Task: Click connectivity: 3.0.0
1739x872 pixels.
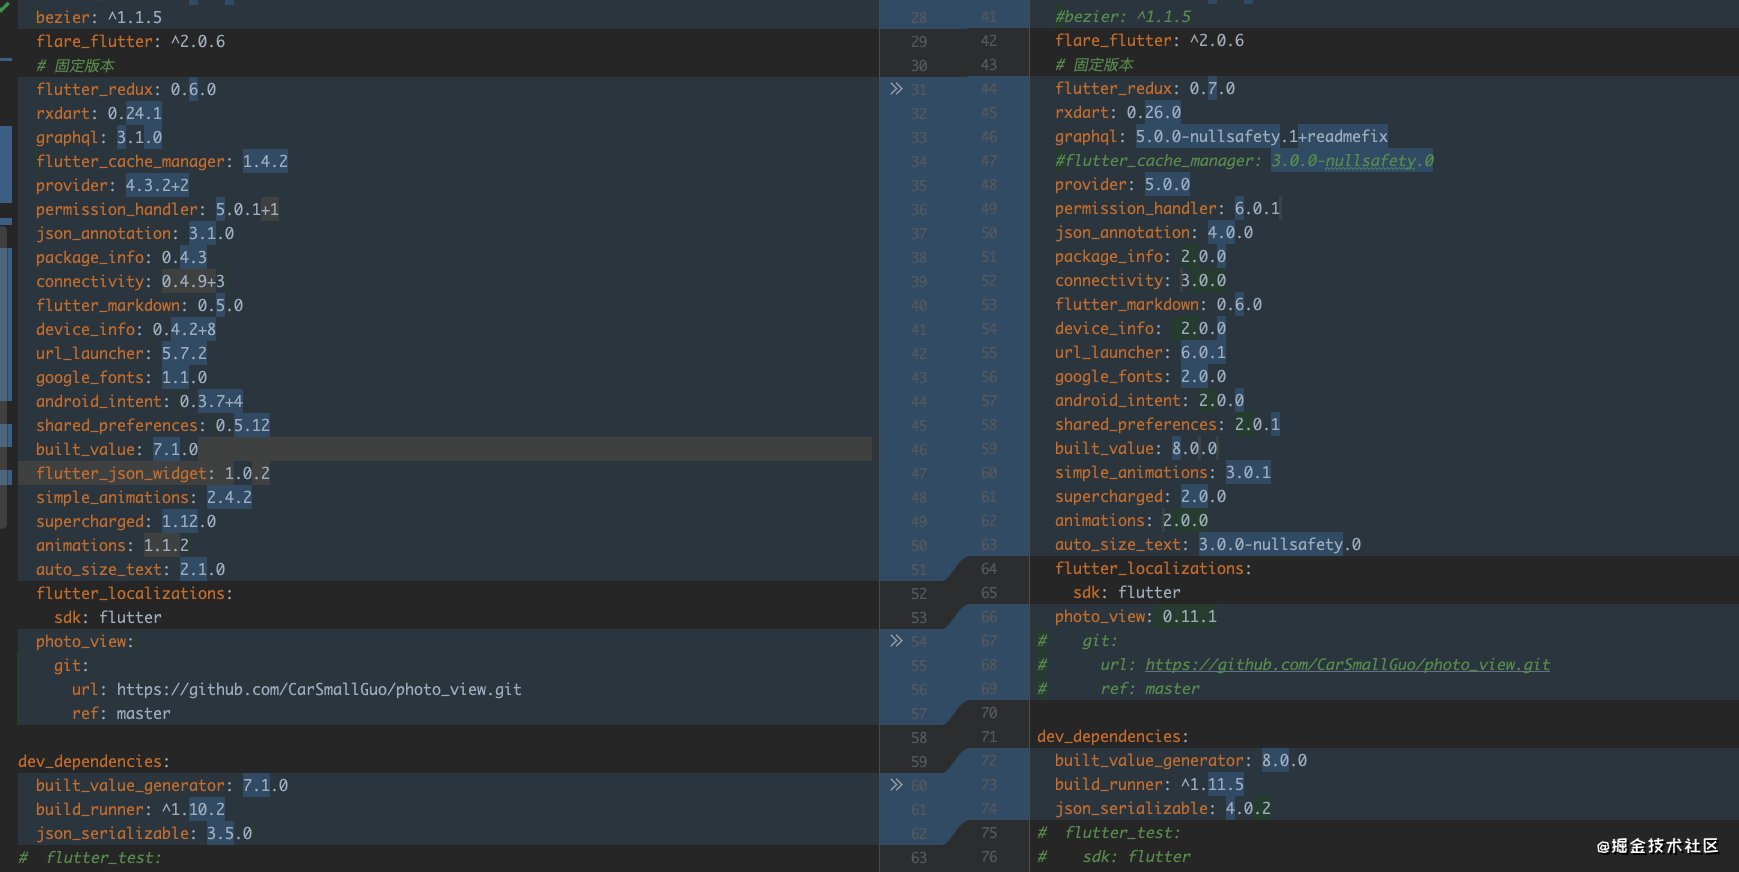Action: (1140, 280)
